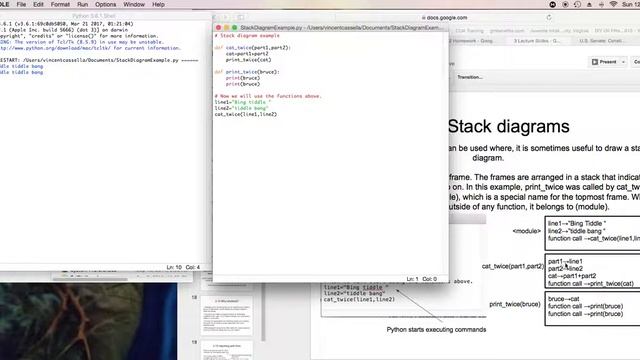Click the screen recording status icon

(565, 4)
